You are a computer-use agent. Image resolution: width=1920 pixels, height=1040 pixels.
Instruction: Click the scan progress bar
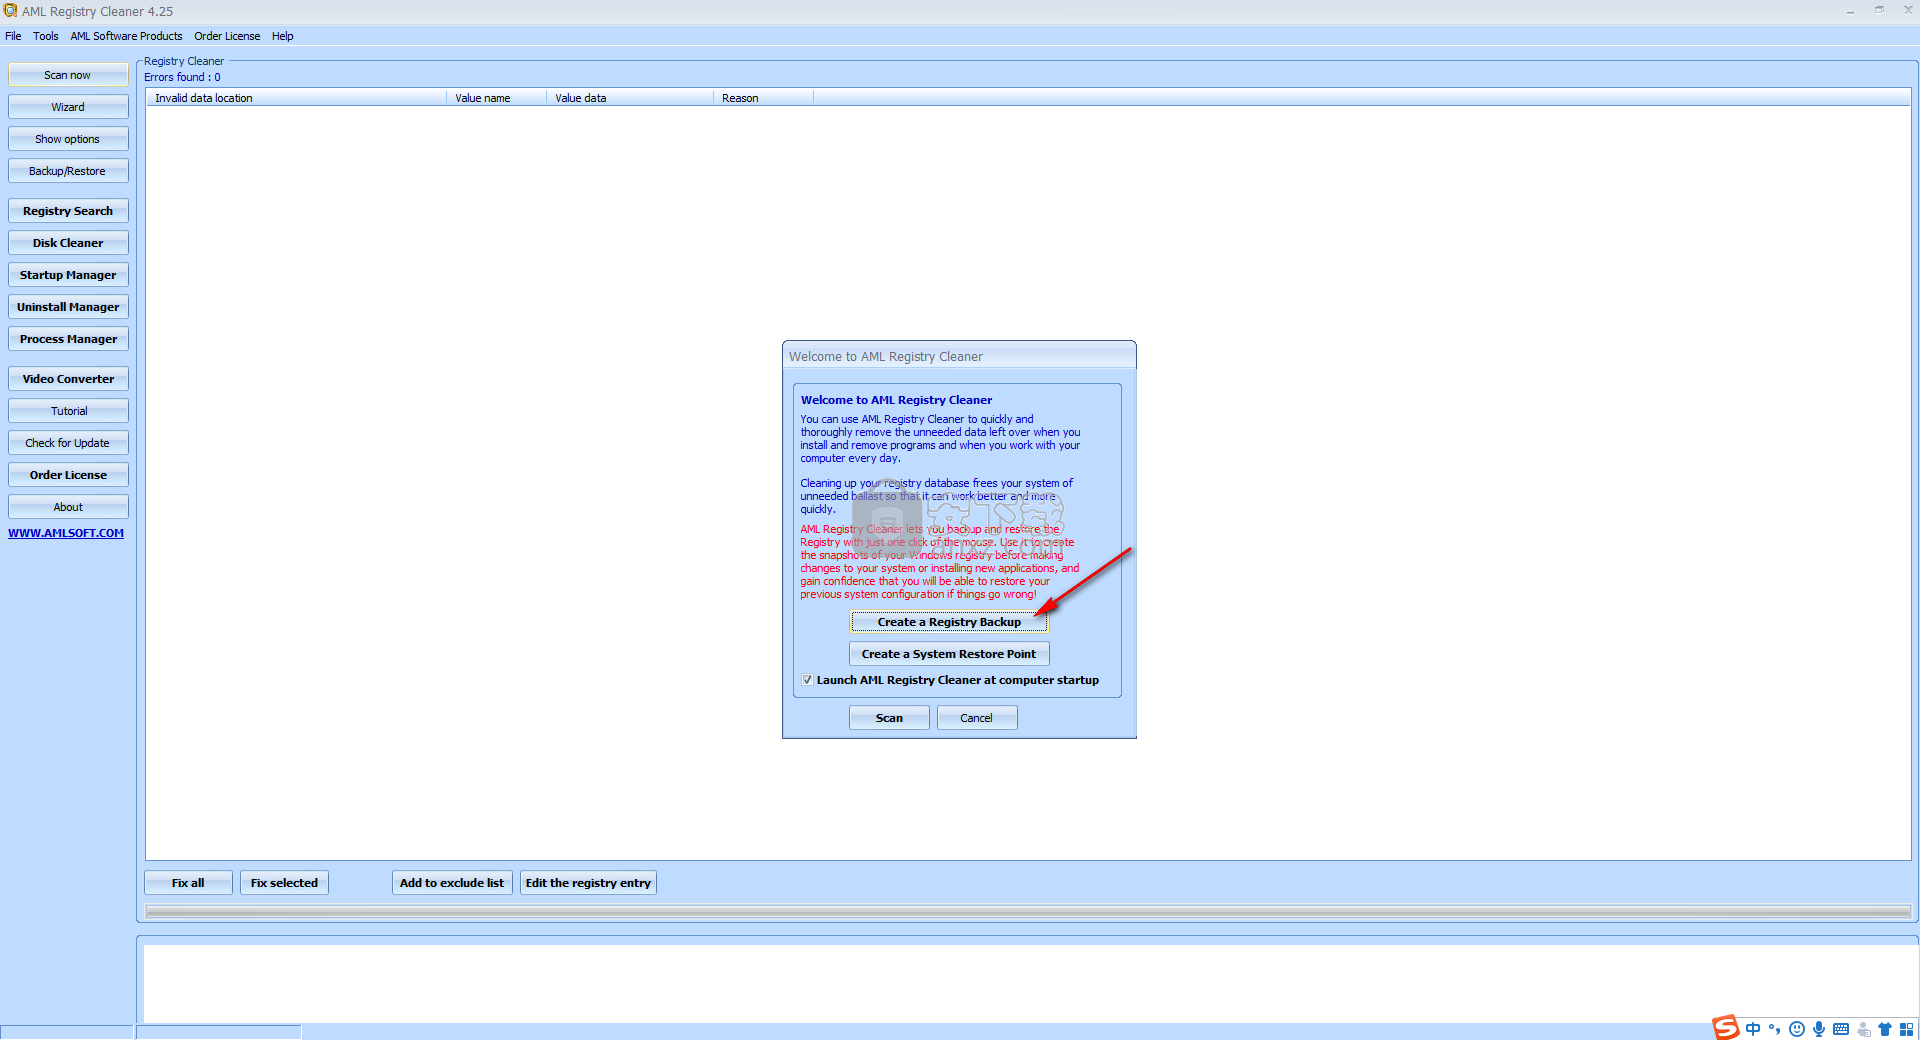tap(1028, 911)
